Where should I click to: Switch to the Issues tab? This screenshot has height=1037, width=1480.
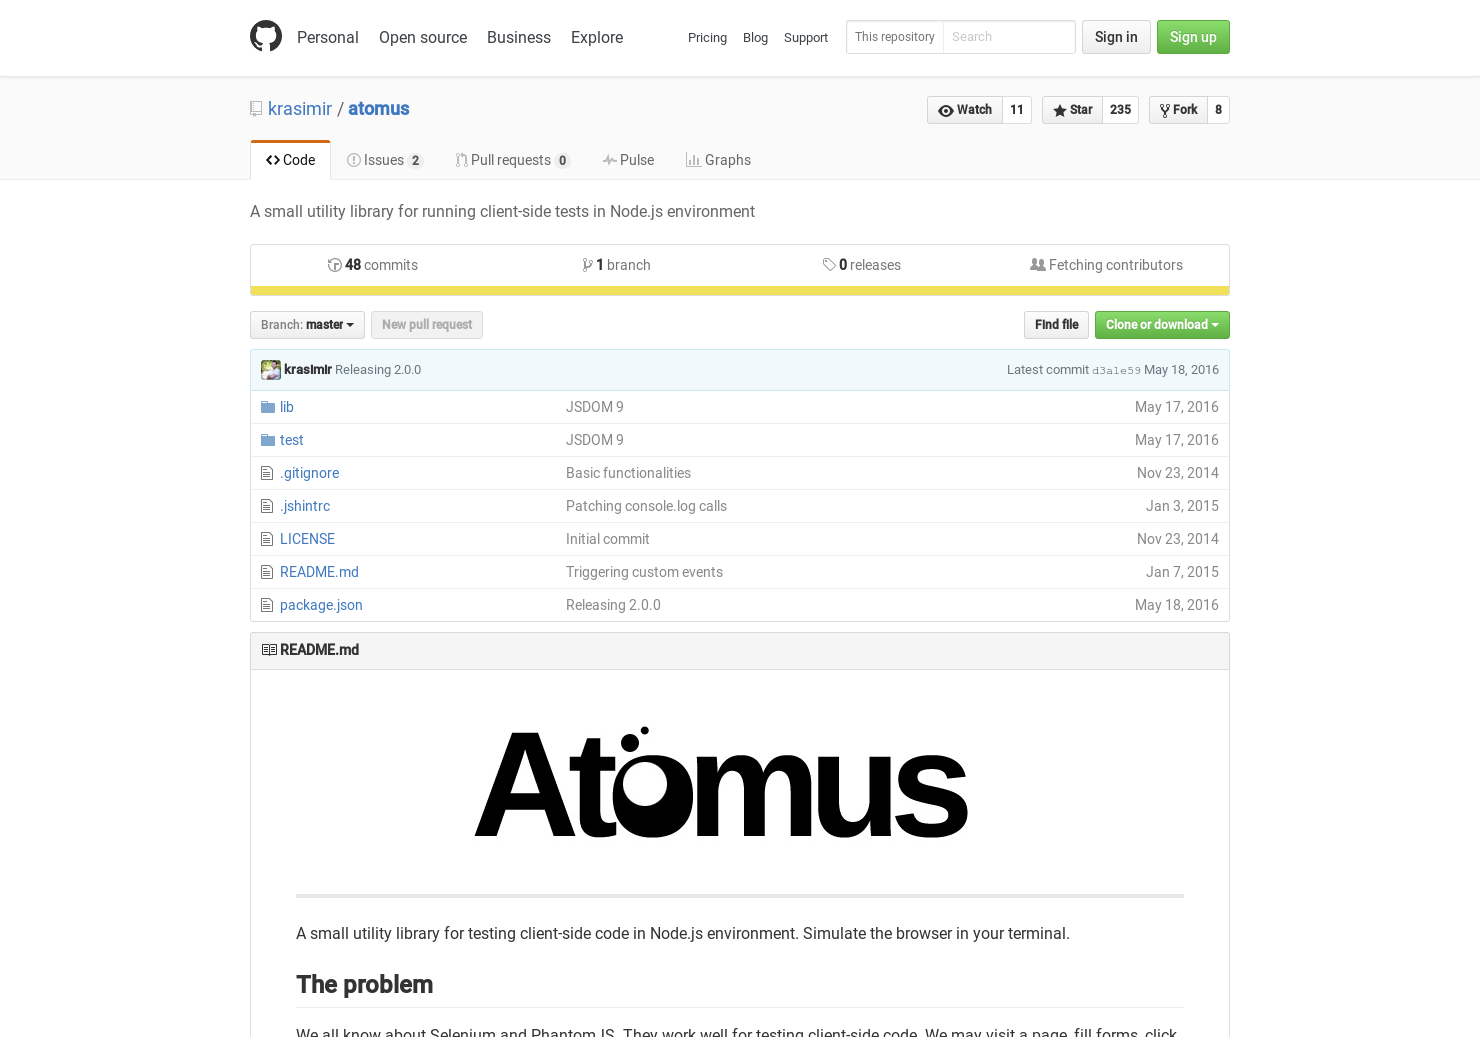point(384,160)
